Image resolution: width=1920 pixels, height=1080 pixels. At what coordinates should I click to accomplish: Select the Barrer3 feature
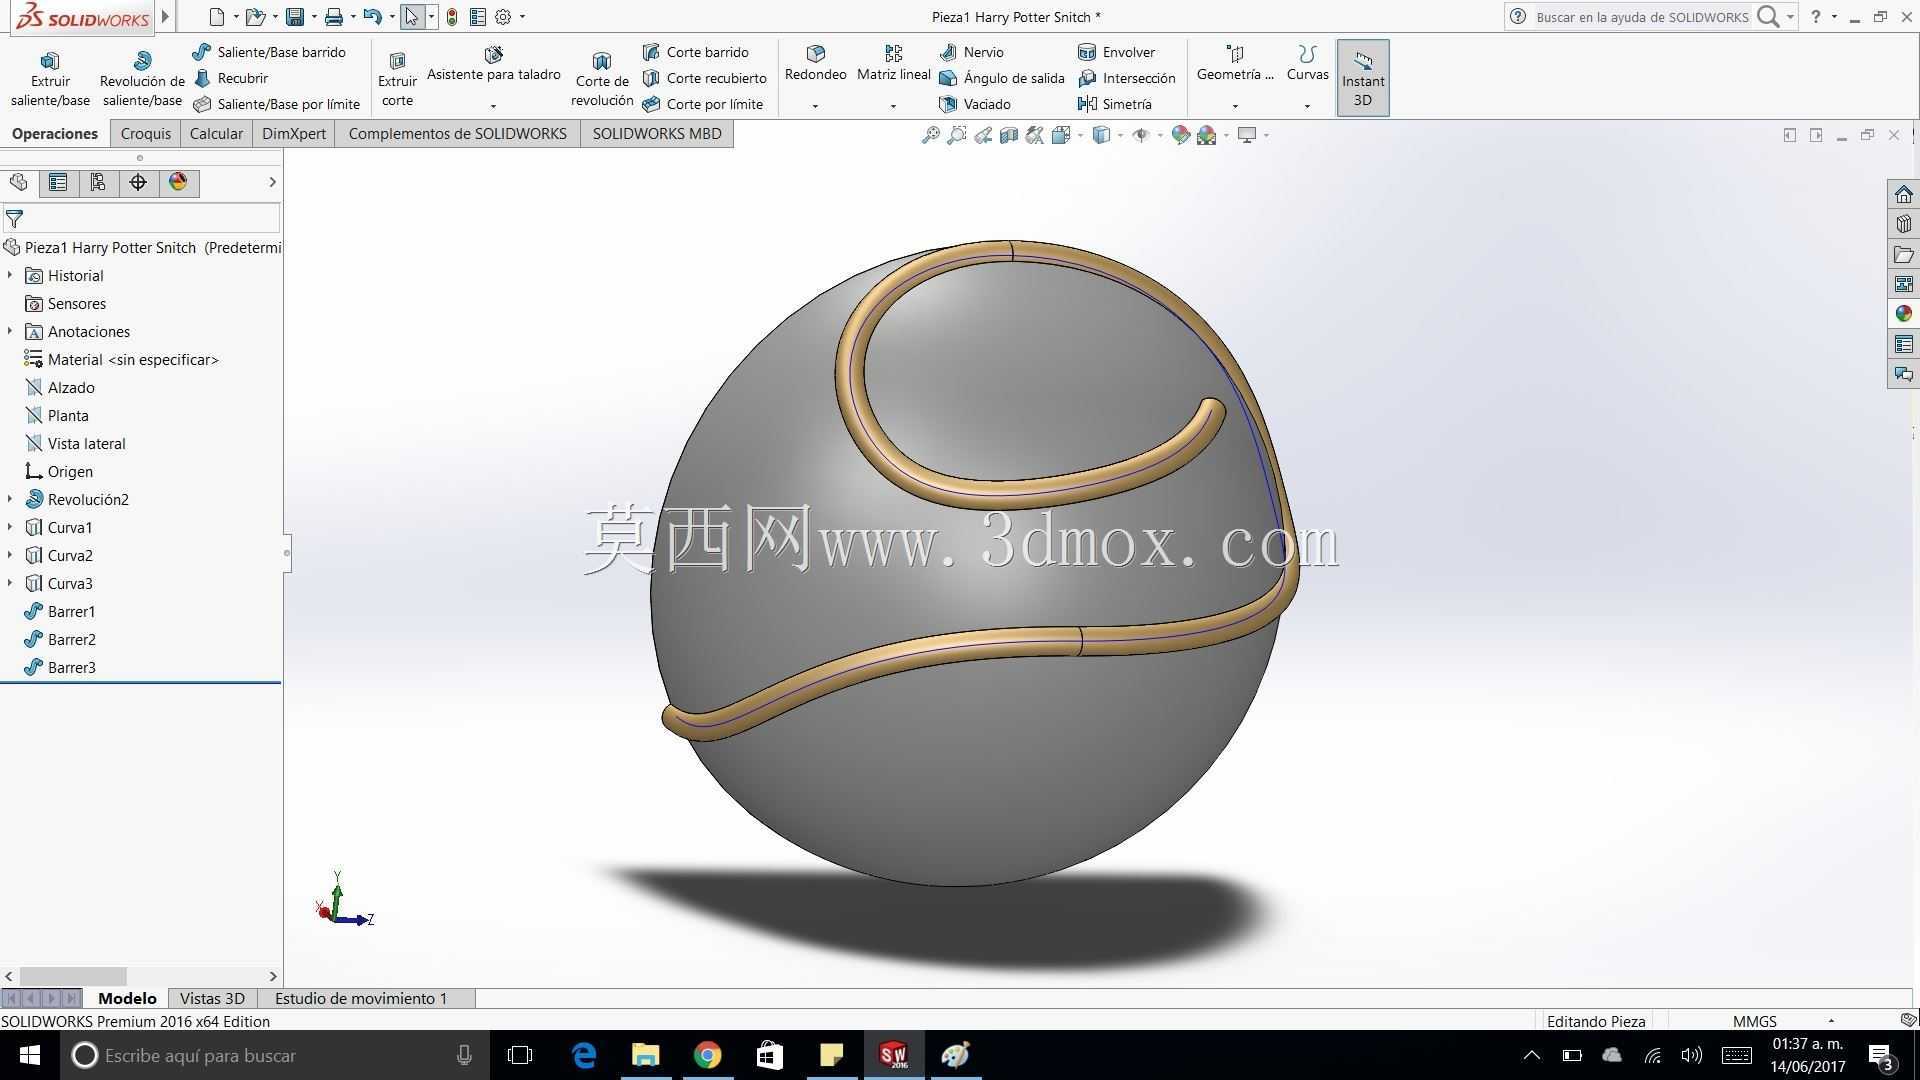pyautogui.click(x=60, y=667)
